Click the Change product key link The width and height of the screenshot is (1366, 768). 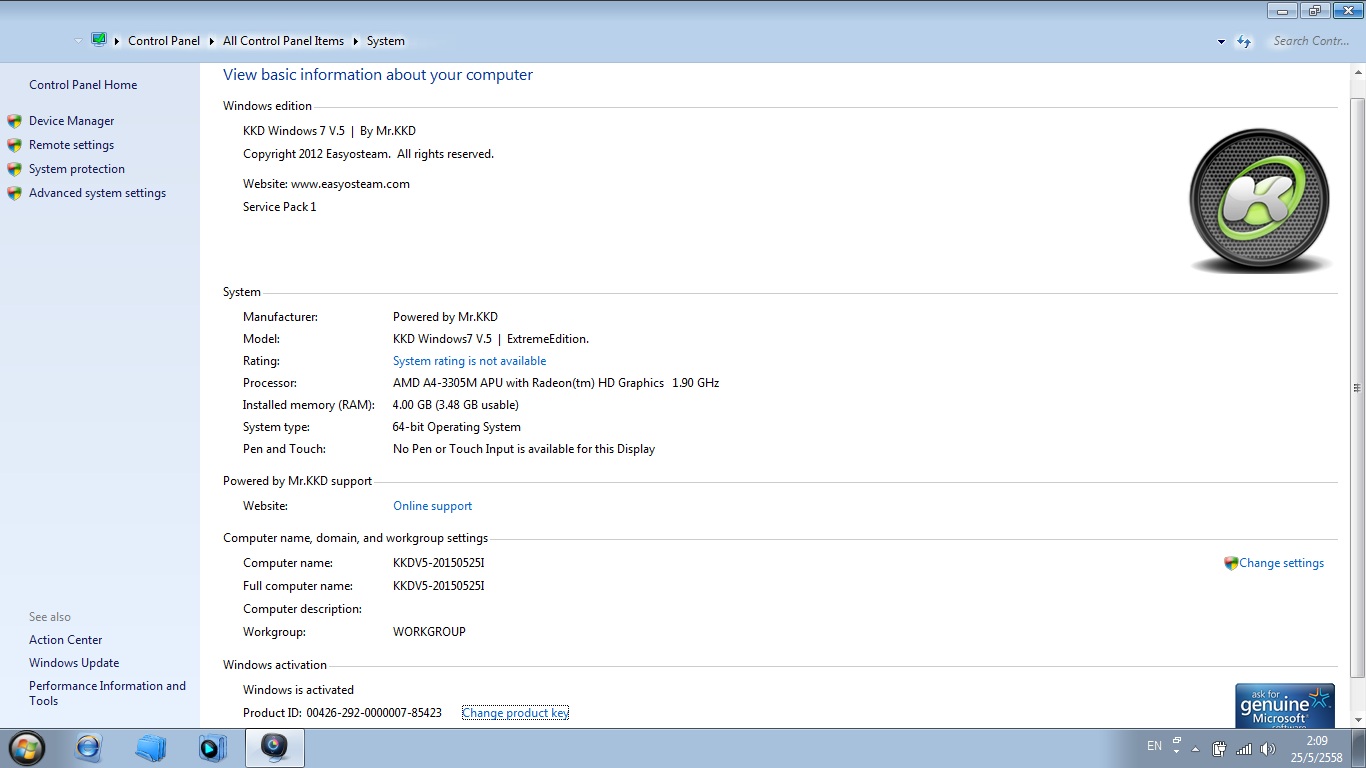tap(515, 713)
